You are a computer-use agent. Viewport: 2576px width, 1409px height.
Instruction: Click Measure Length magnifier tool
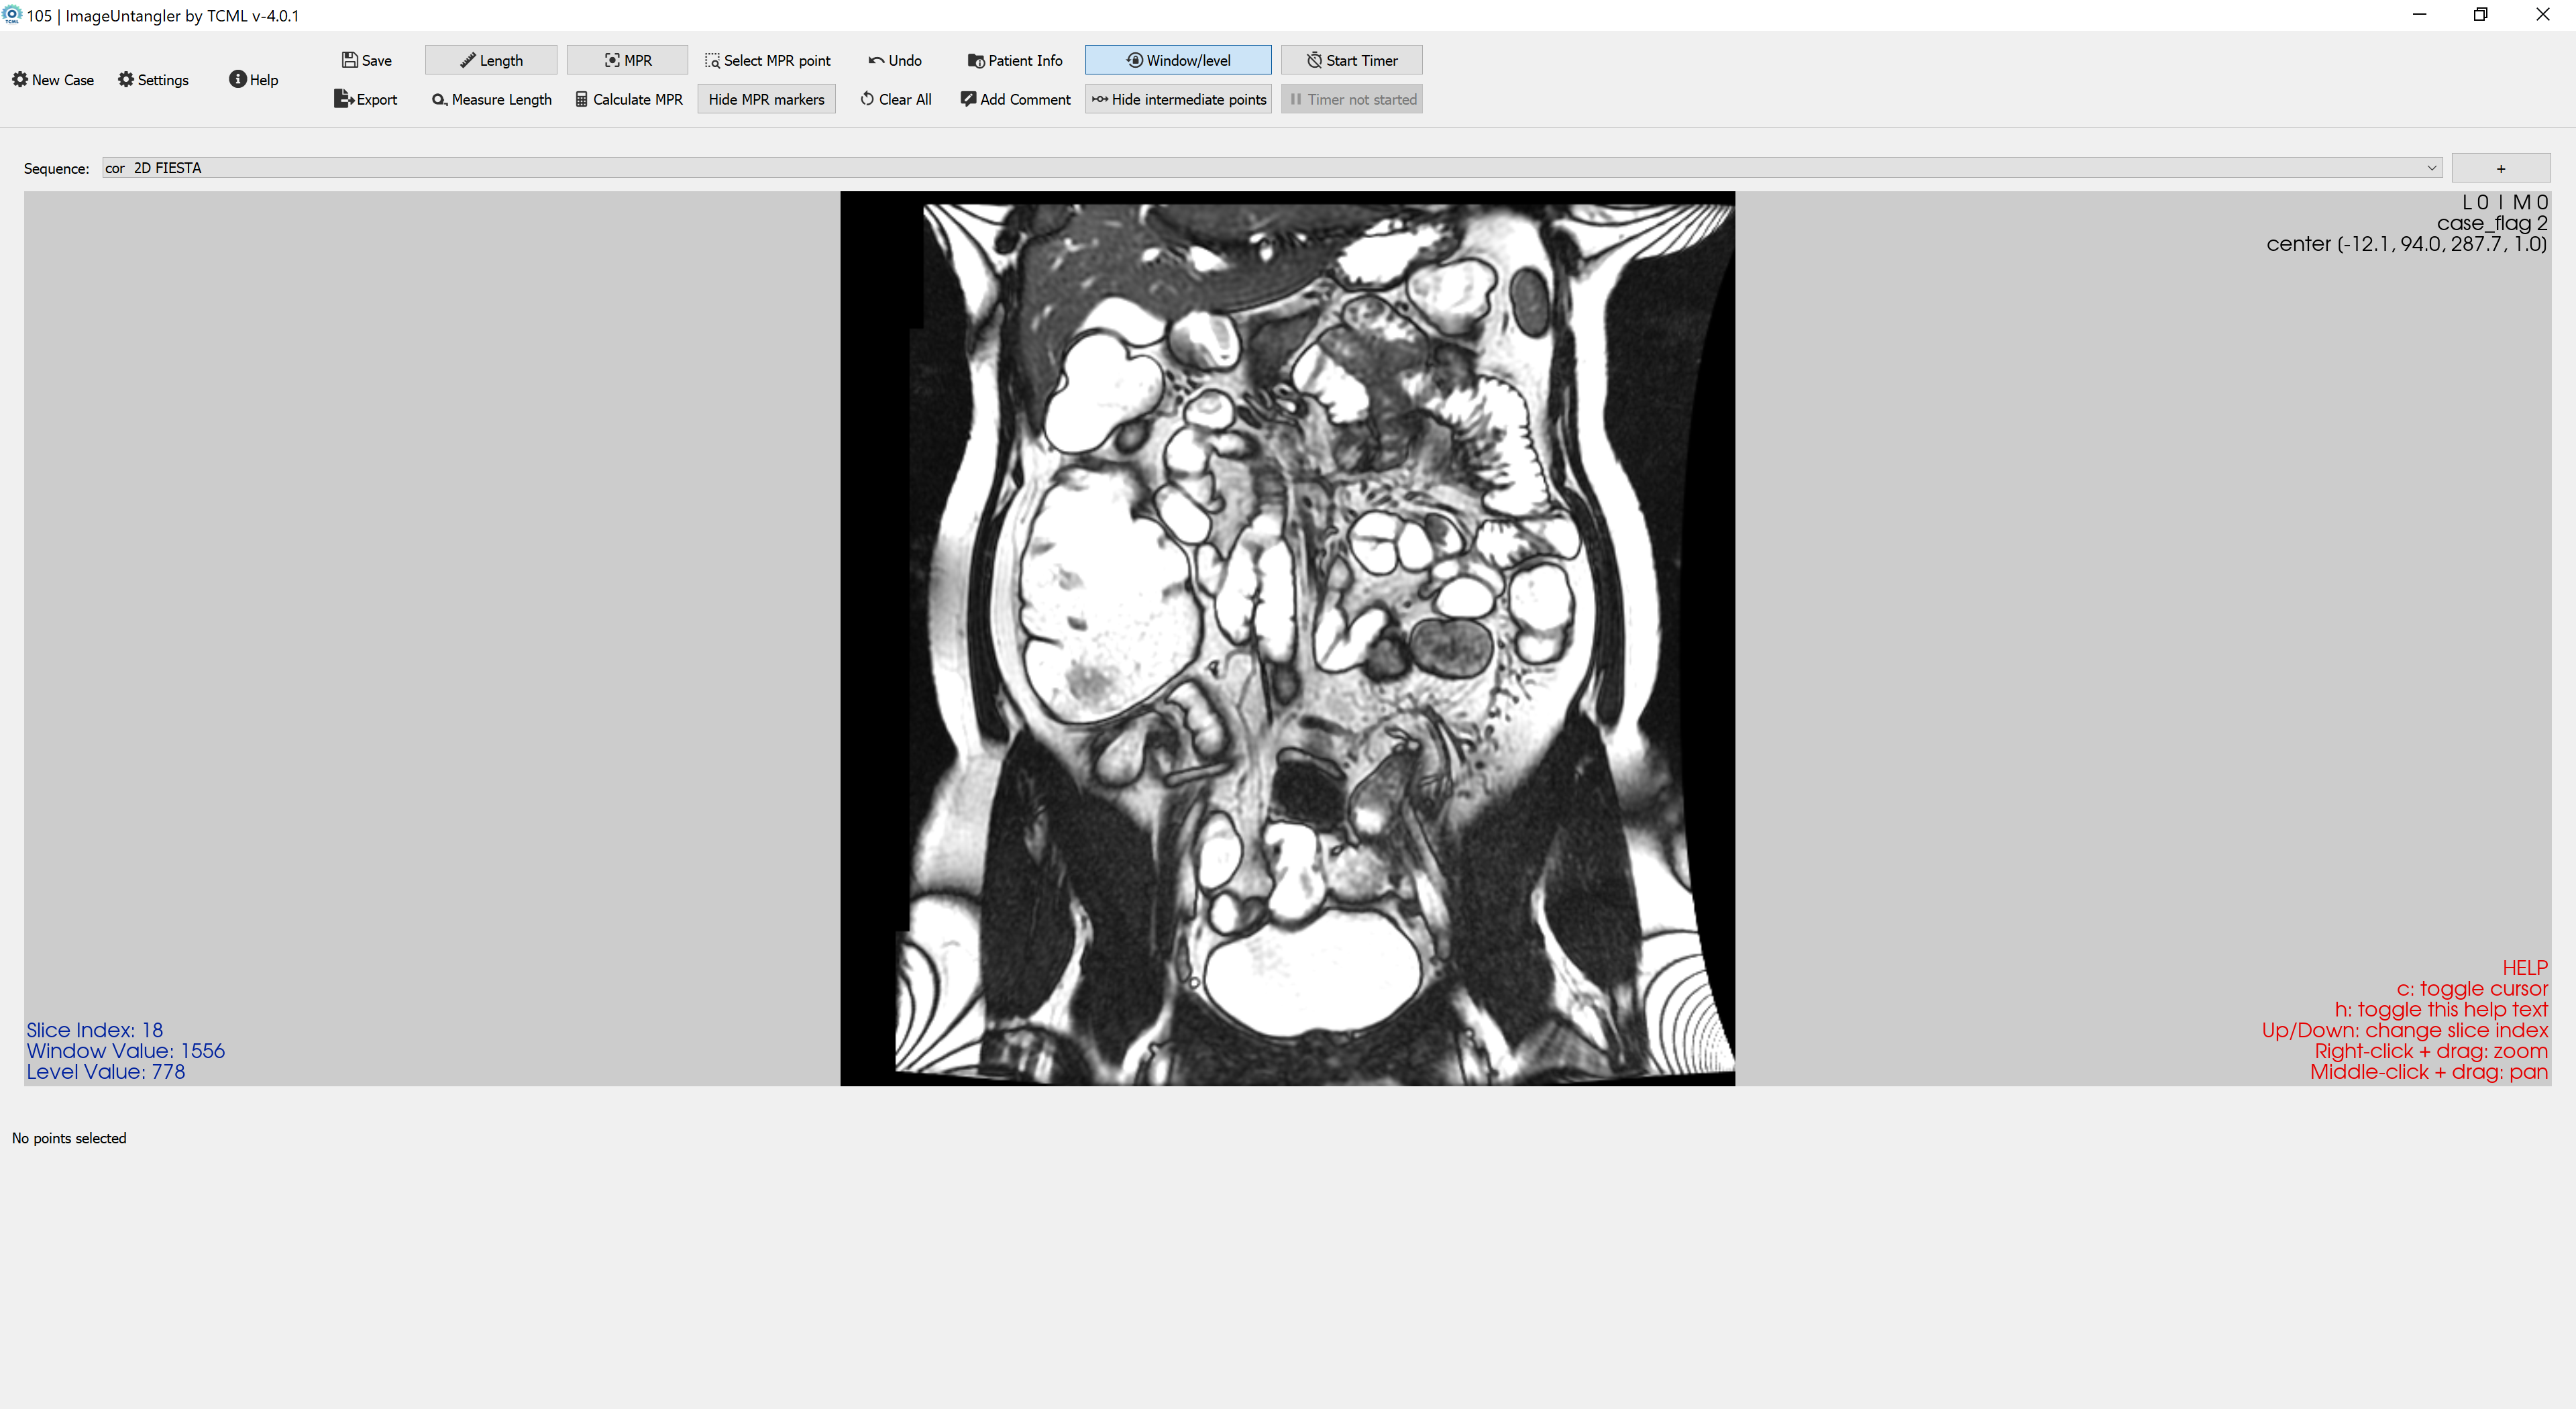[x=492, y=99]
